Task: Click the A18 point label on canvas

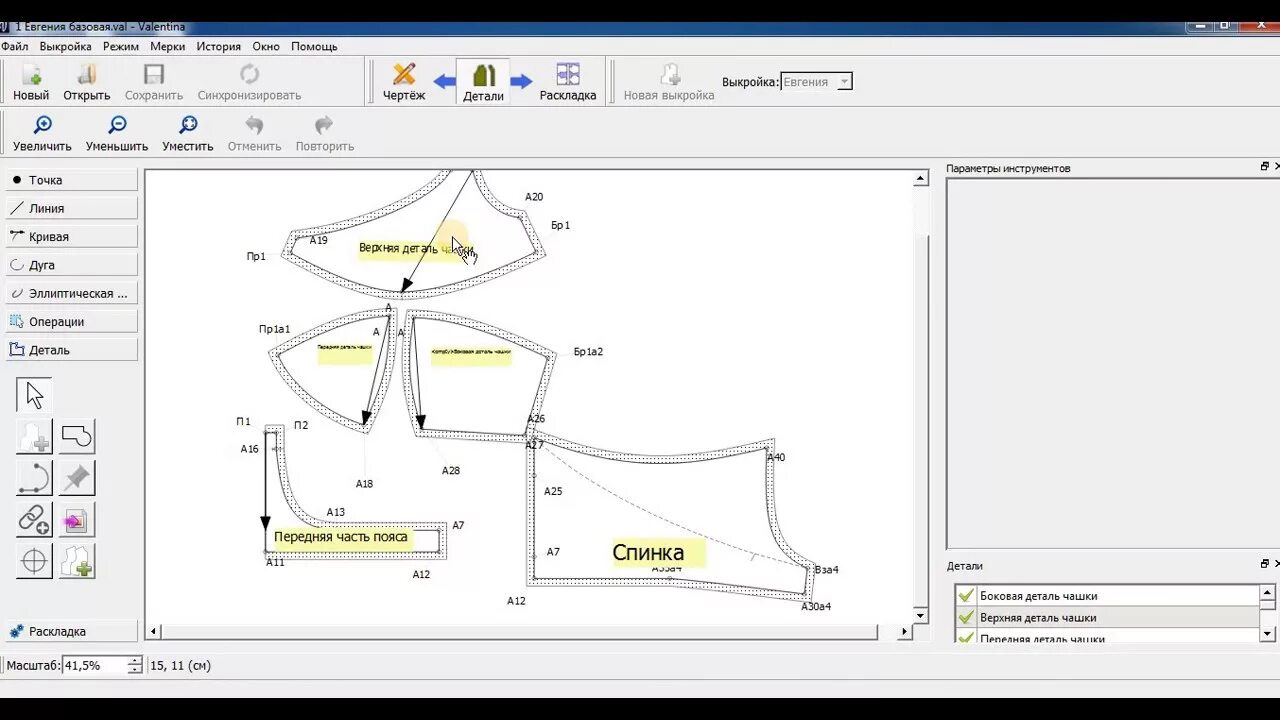Action: coord(364,484)
